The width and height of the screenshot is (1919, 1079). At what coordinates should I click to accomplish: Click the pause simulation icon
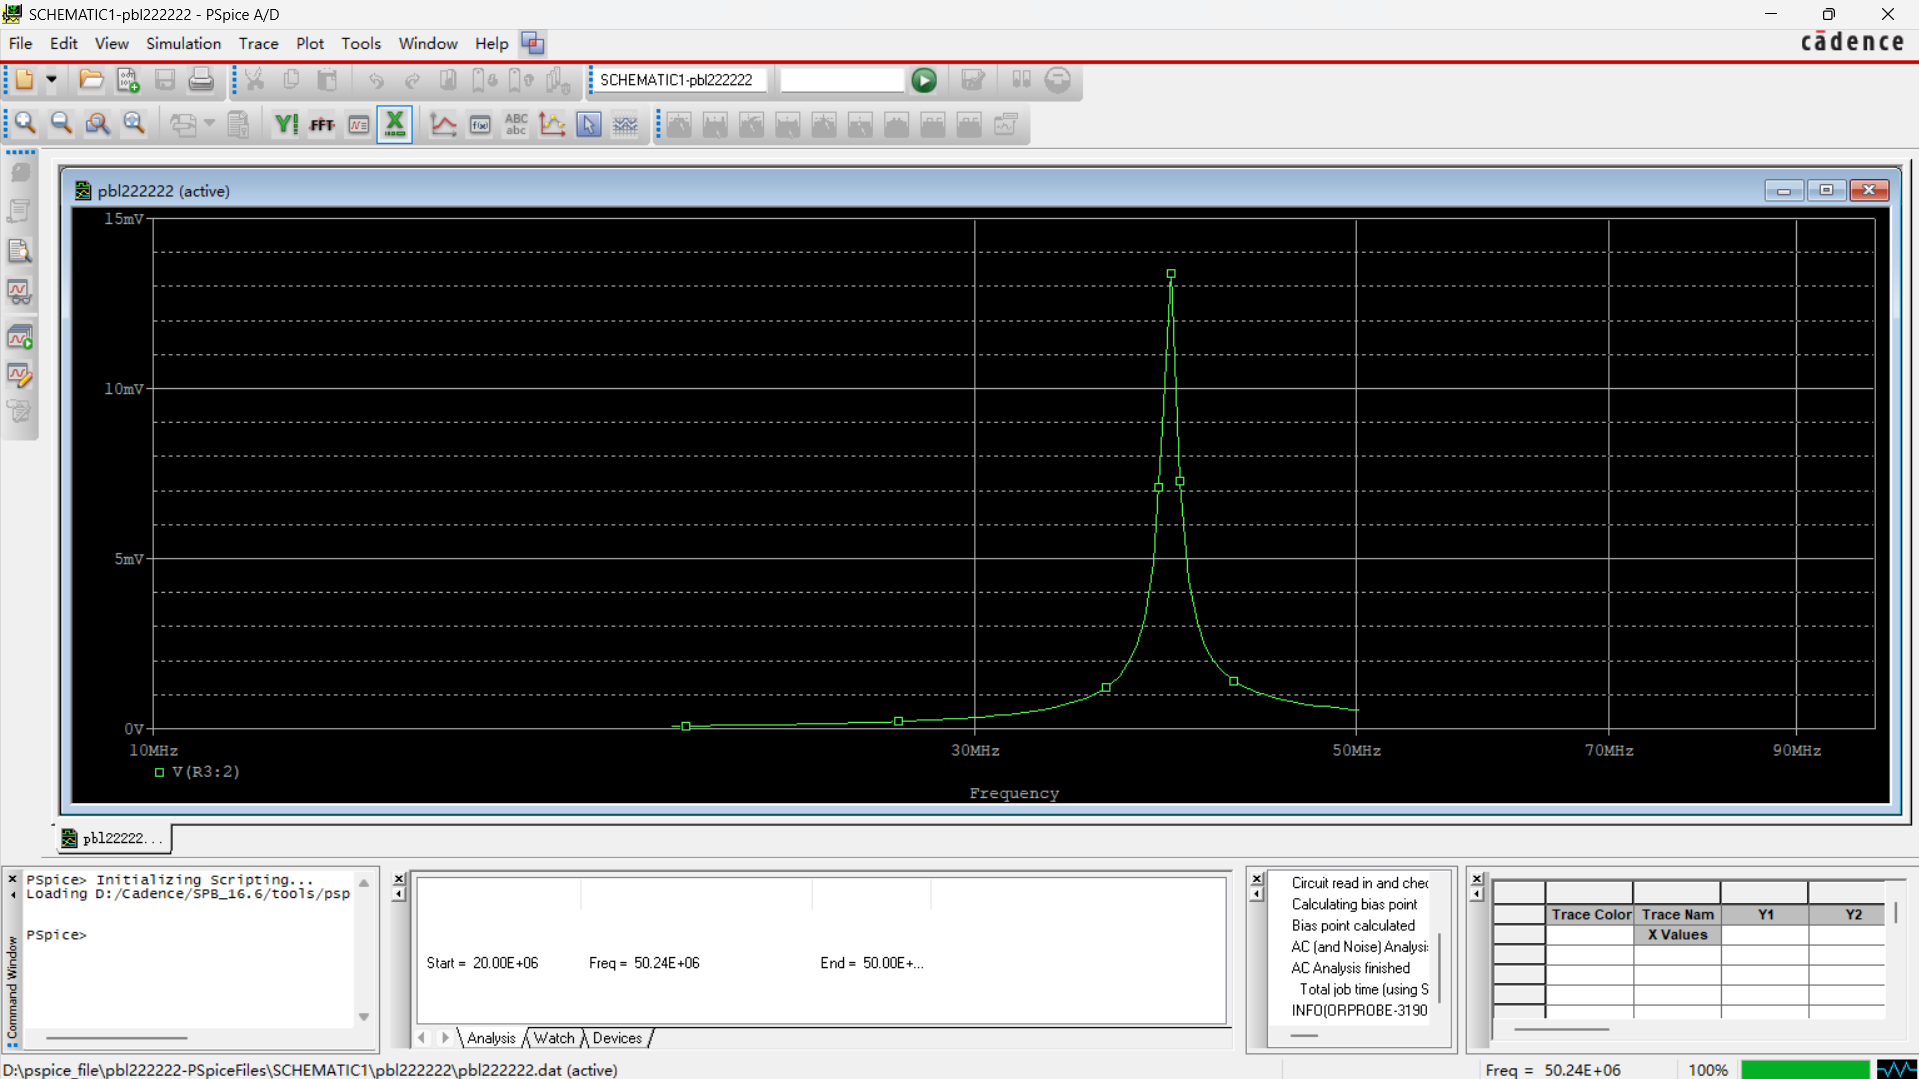pyautogui.click(x=1021, y=80)
